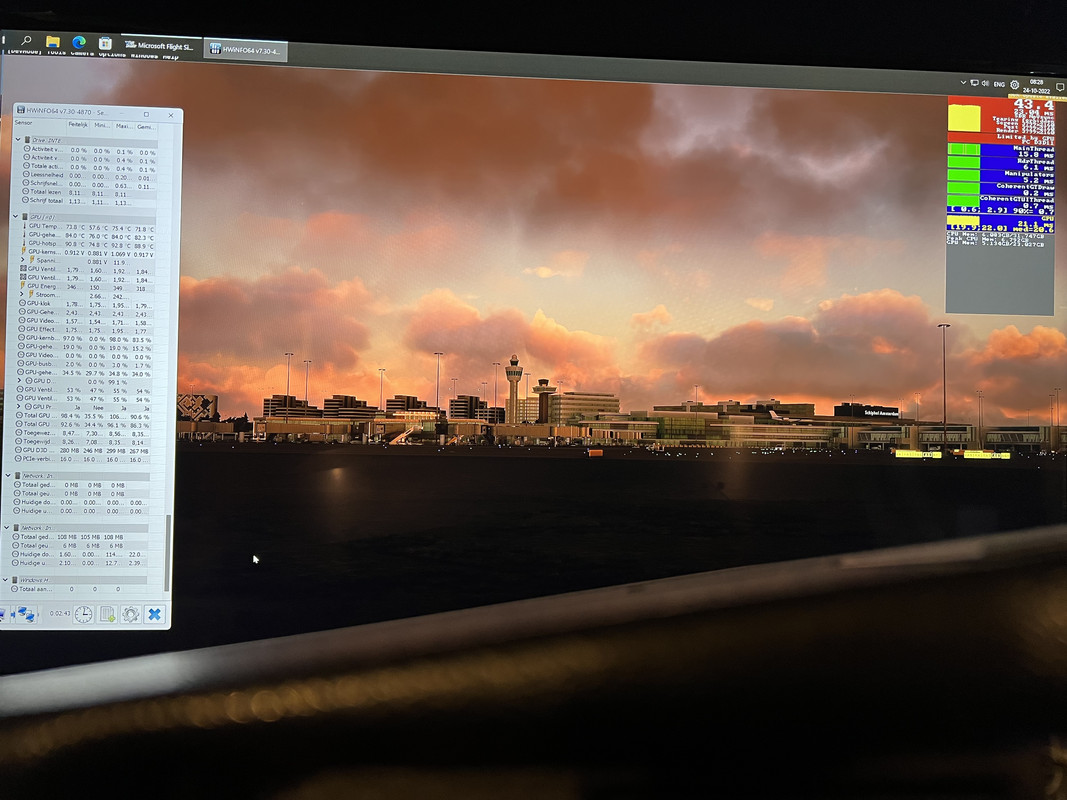Screen dimensions: 1067x800
Task: Select the GPU-klok sensor row
Action: coord(84,304)
